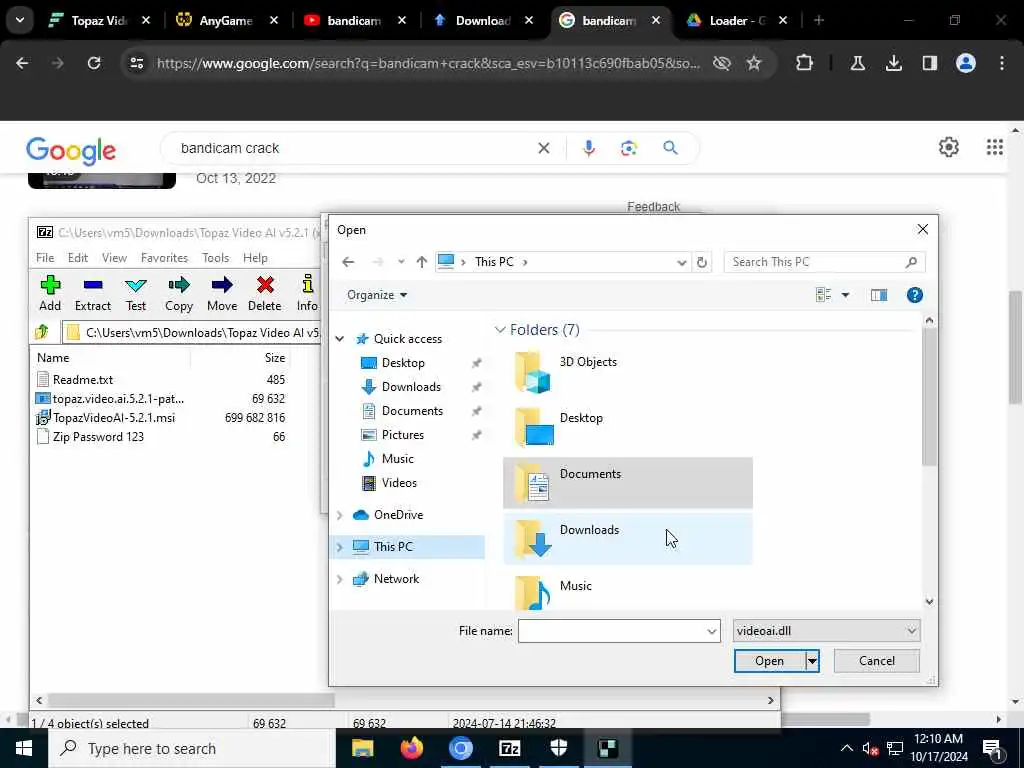Click the Open dialog vertical scrollbar
Screen dimensions: 1024x768
pos(929,397)
